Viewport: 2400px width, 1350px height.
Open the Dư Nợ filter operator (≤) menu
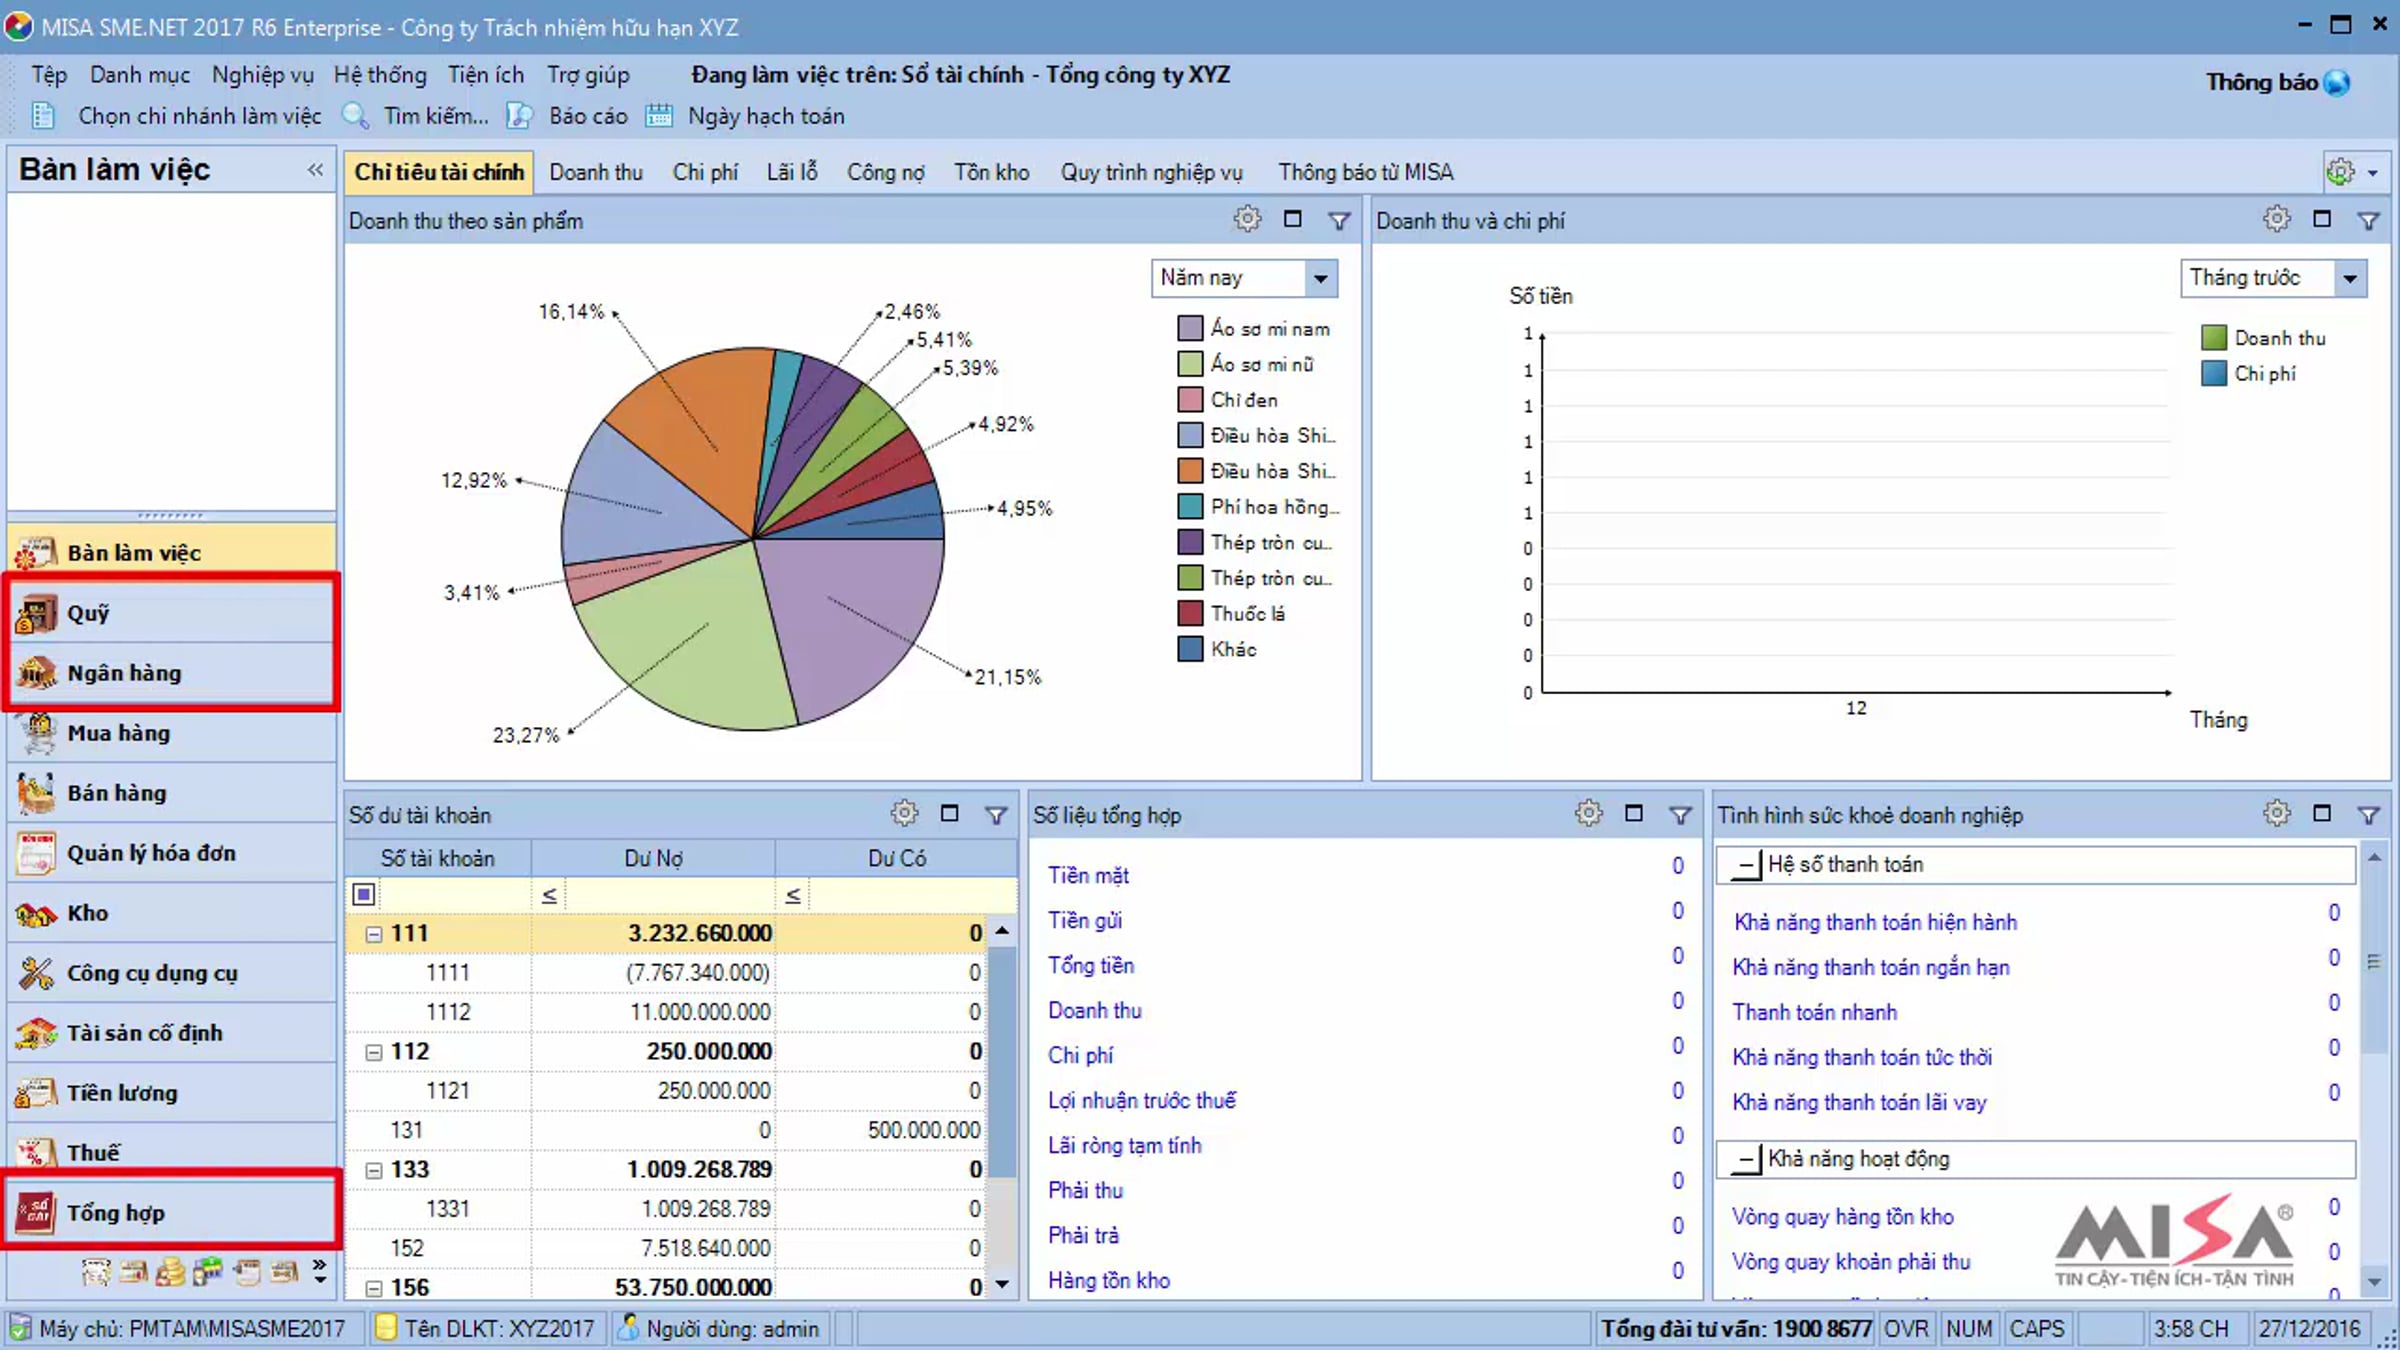click(549, 895)
